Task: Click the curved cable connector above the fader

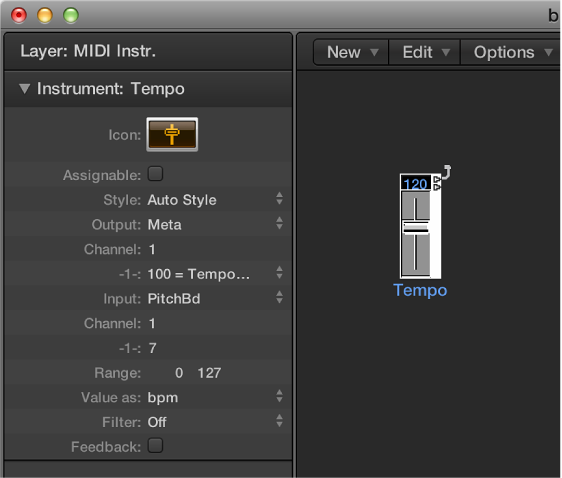Action: tap(446, 172)
